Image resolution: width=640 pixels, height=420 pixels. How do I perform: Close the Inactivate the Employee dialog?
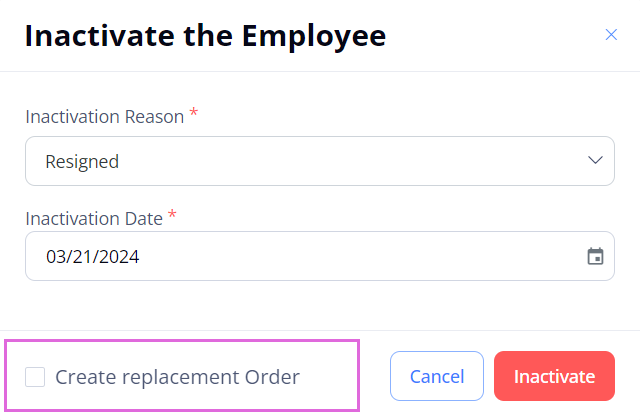[x=611, y=35]
